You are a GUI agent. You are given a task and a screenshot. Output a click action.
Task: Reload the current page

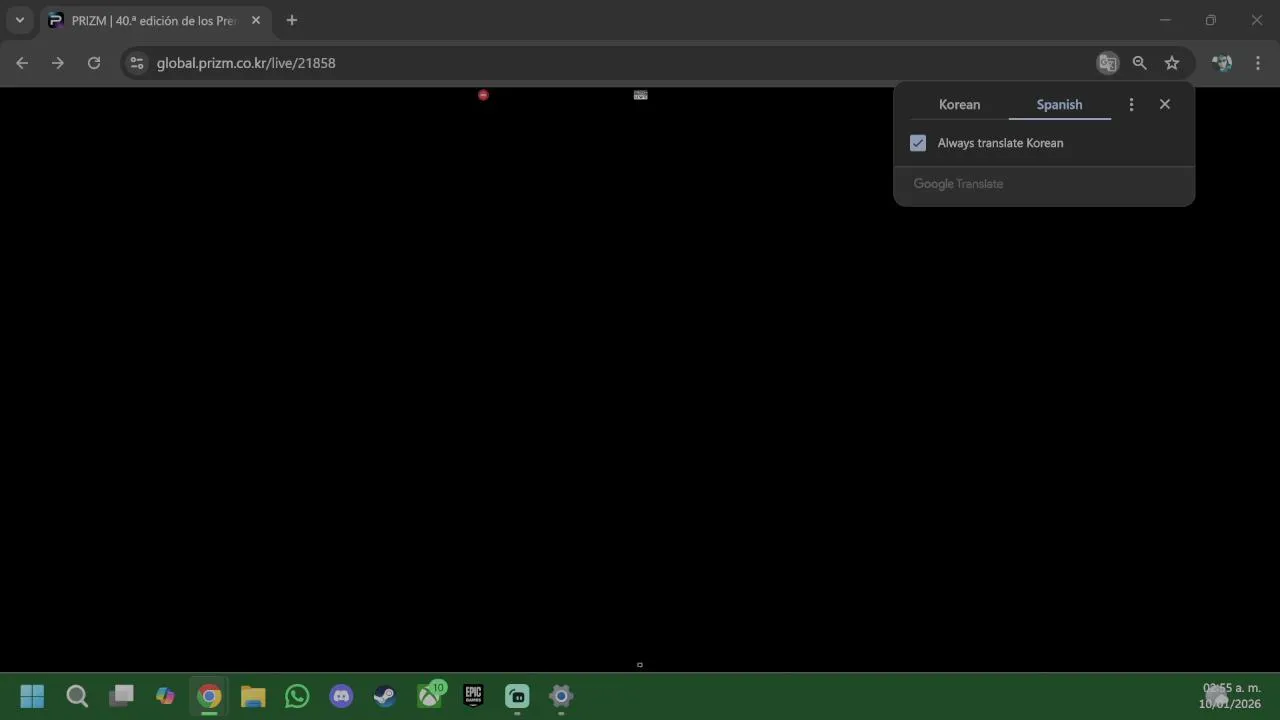(x=94, y=63)
